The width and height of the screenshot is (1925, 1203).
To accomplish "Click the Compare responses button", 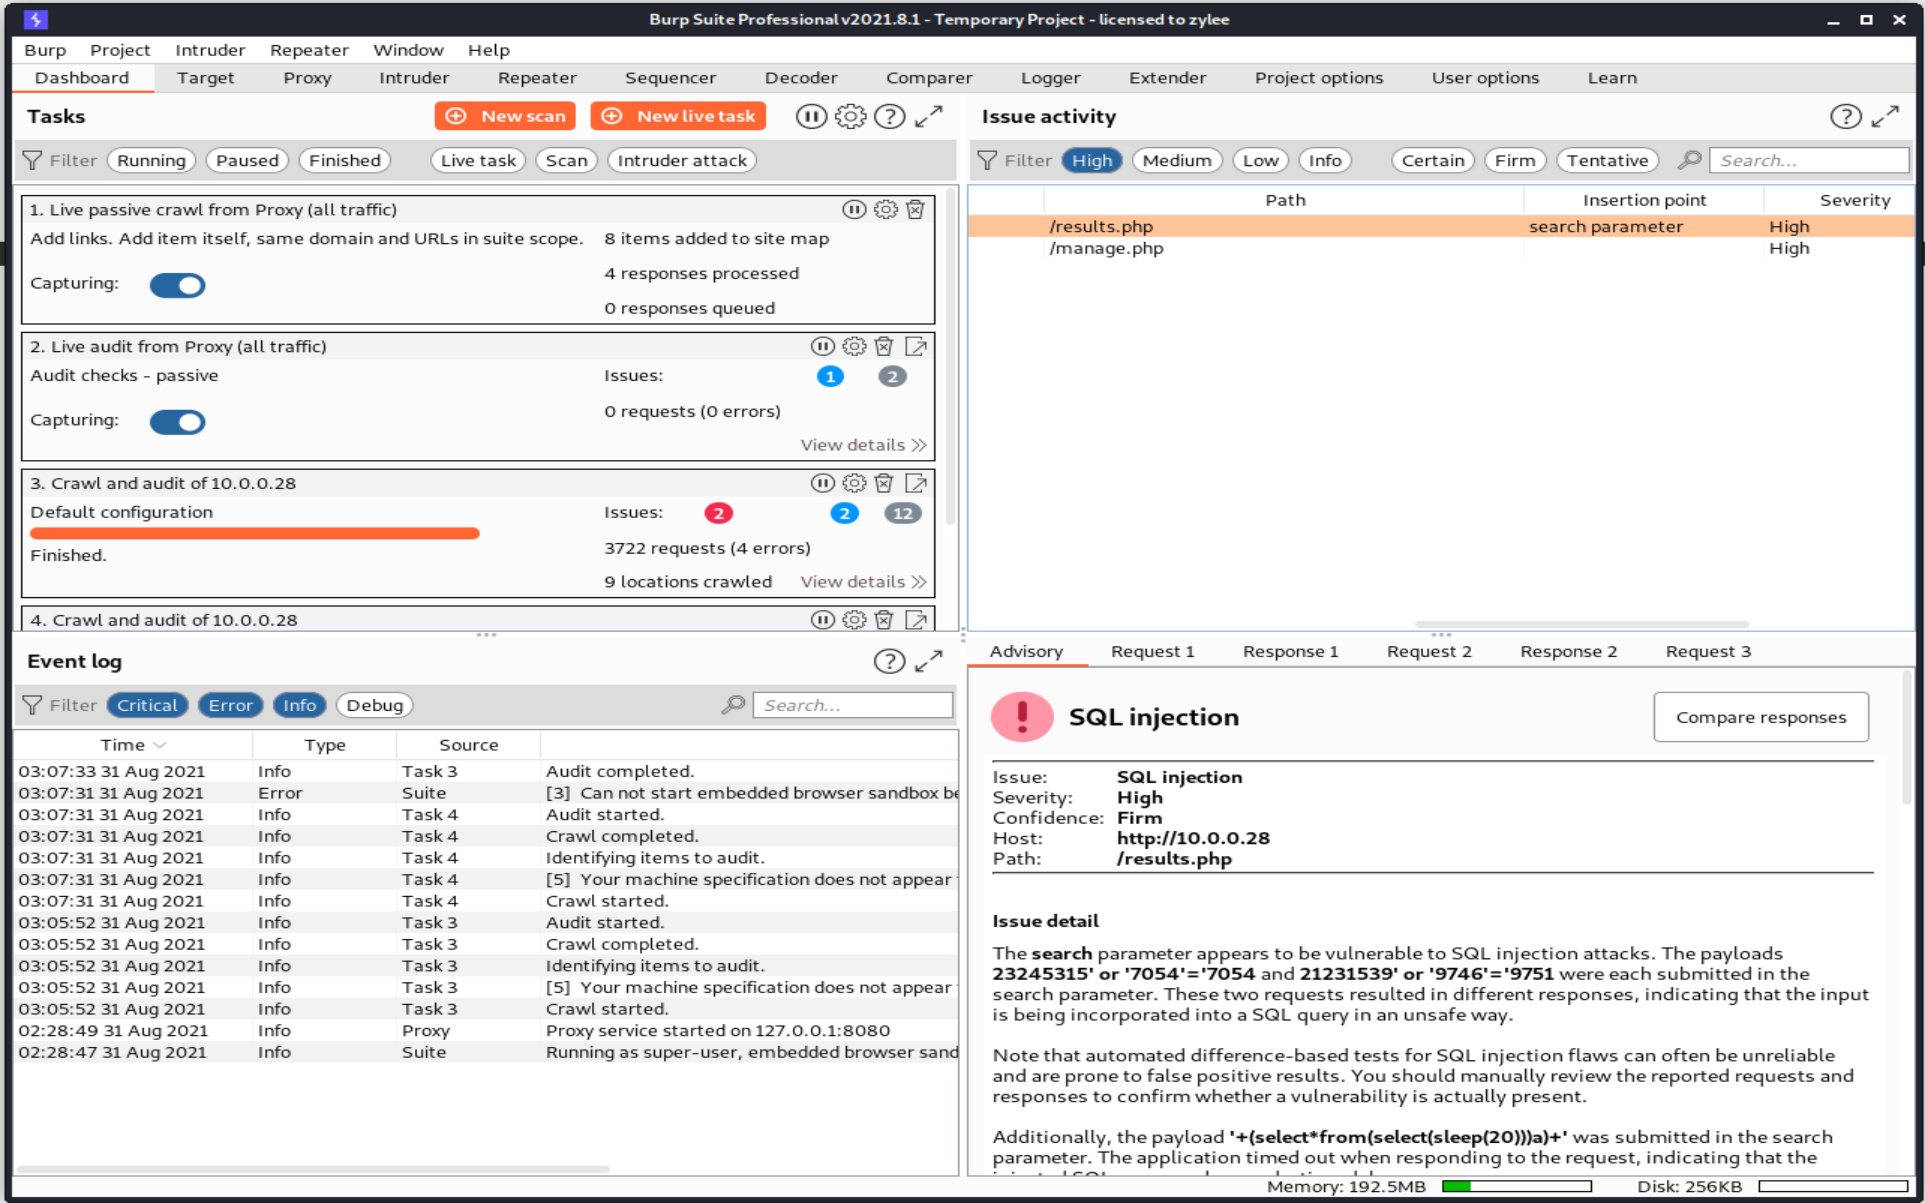I will coord(1760,718).
